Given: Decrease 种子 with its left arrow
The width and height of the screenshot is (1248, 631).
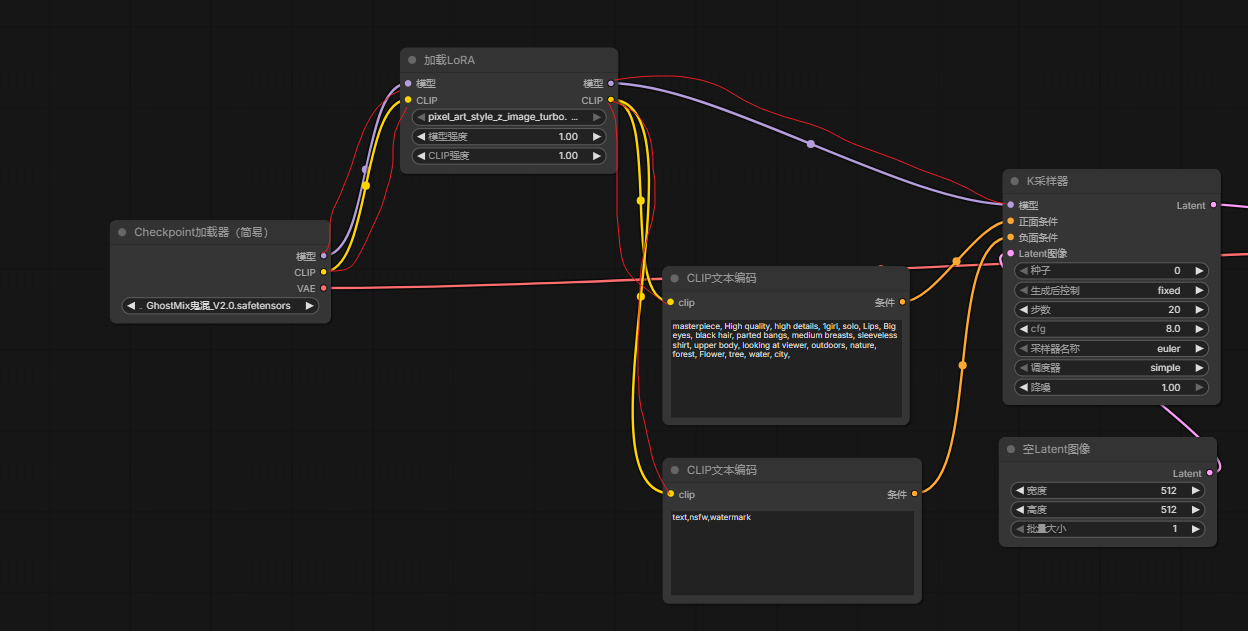Looking at the screenshot, I should click(x=1024, y=271).
